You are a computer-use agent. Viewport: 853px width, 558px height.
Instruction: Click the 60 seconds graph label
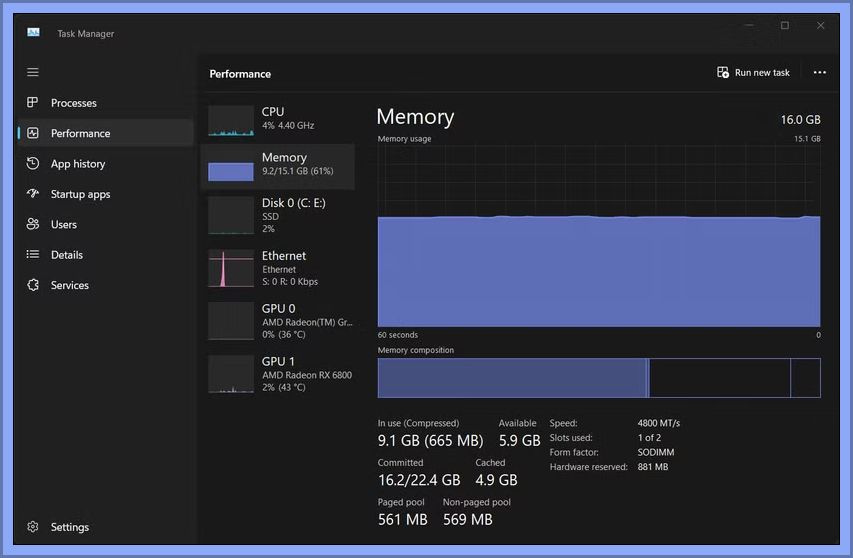[398, 335]
